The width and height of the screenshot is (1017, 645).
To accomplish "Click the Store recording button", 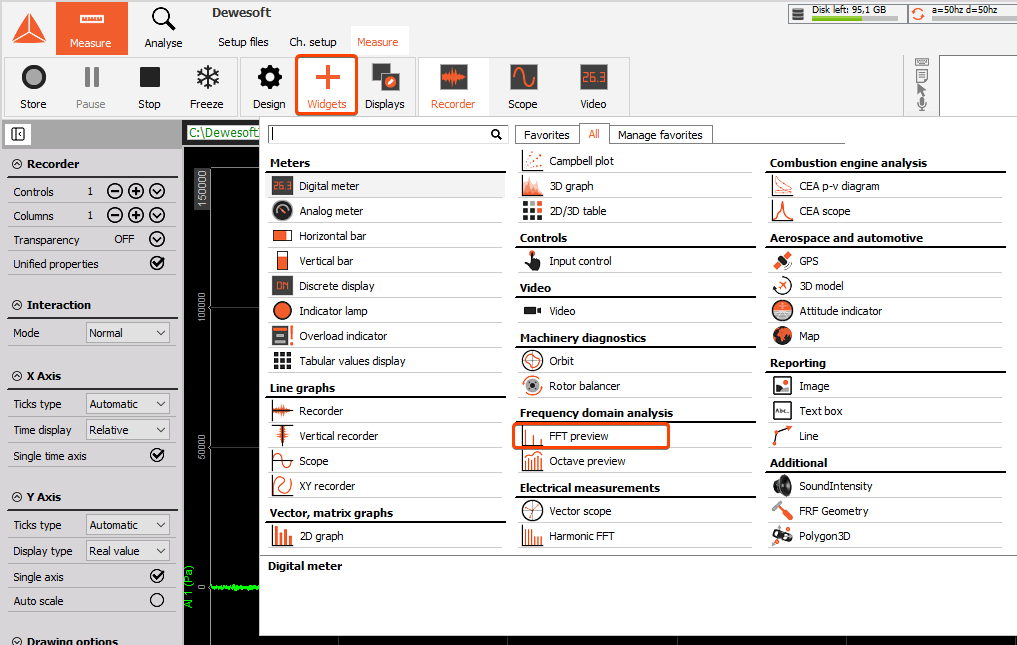I will (33, 86).
